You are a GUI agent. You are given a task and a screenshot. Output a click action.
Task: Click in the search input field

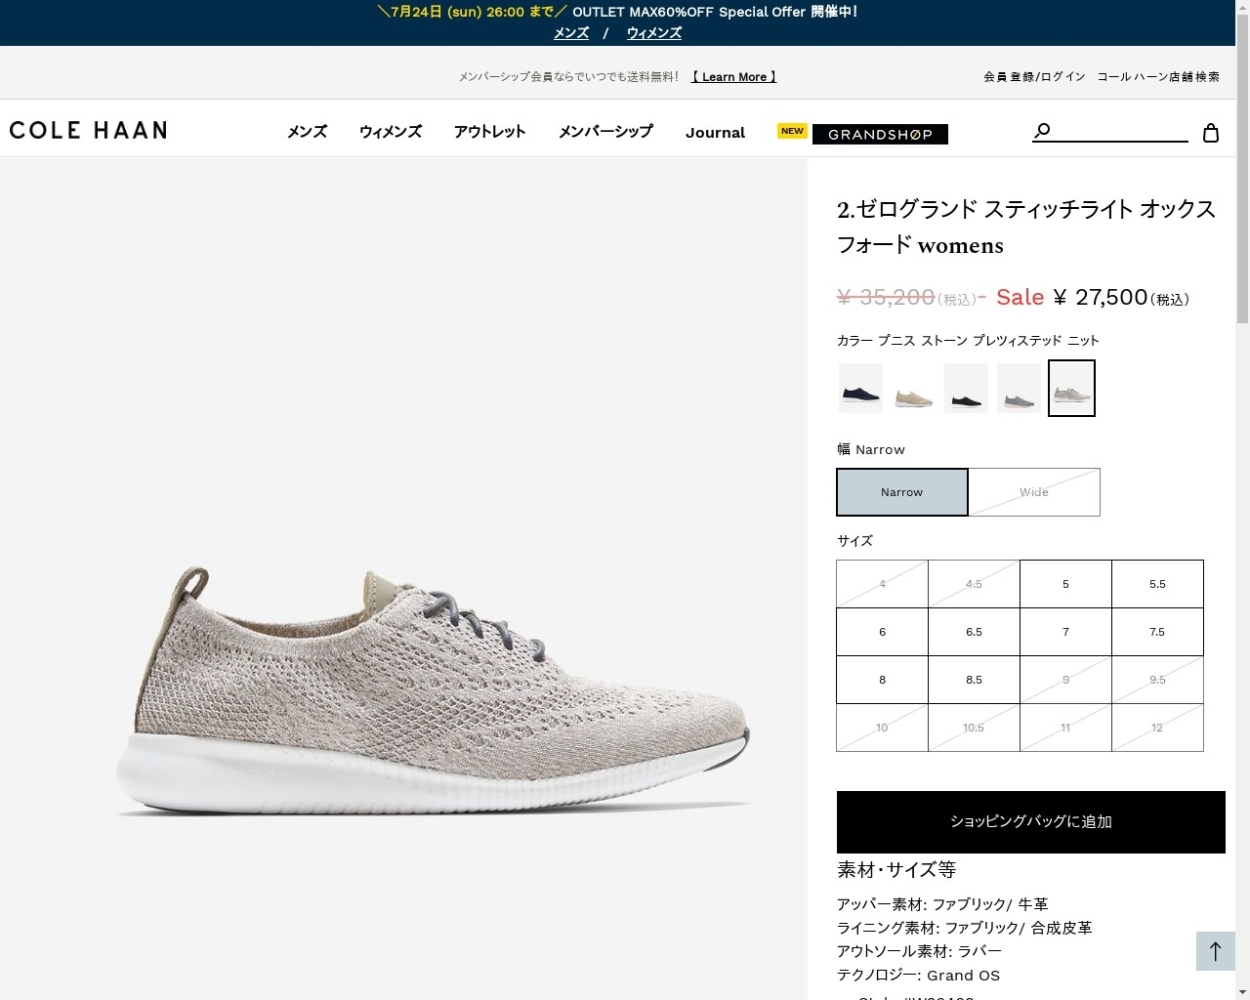coord(1120,131)
